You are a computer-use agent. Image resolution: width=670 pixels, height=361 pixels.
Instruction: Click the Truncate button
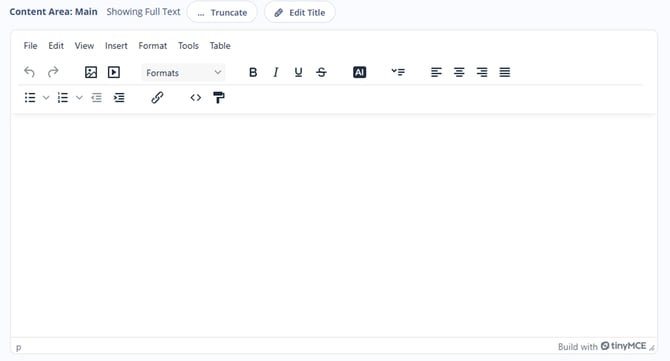222,12
